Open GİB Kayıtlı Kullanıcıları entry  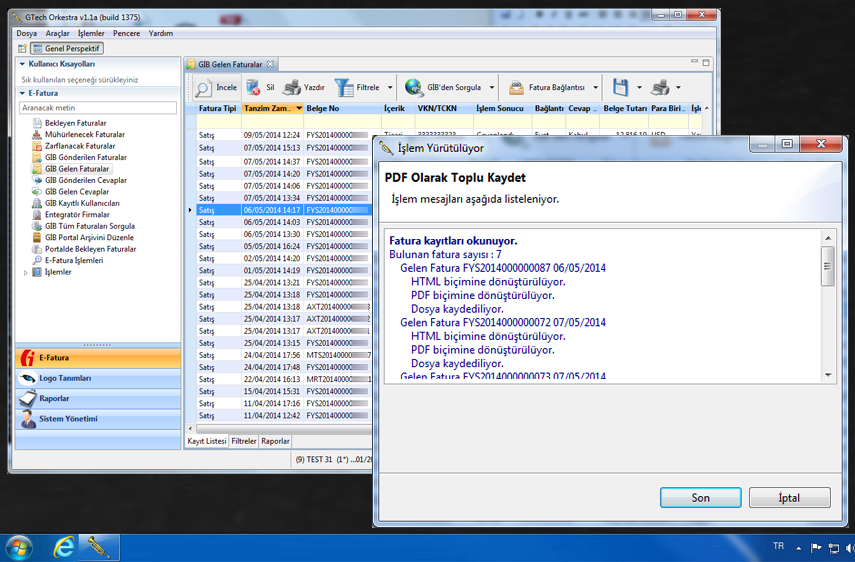click(x=82, y=203)
